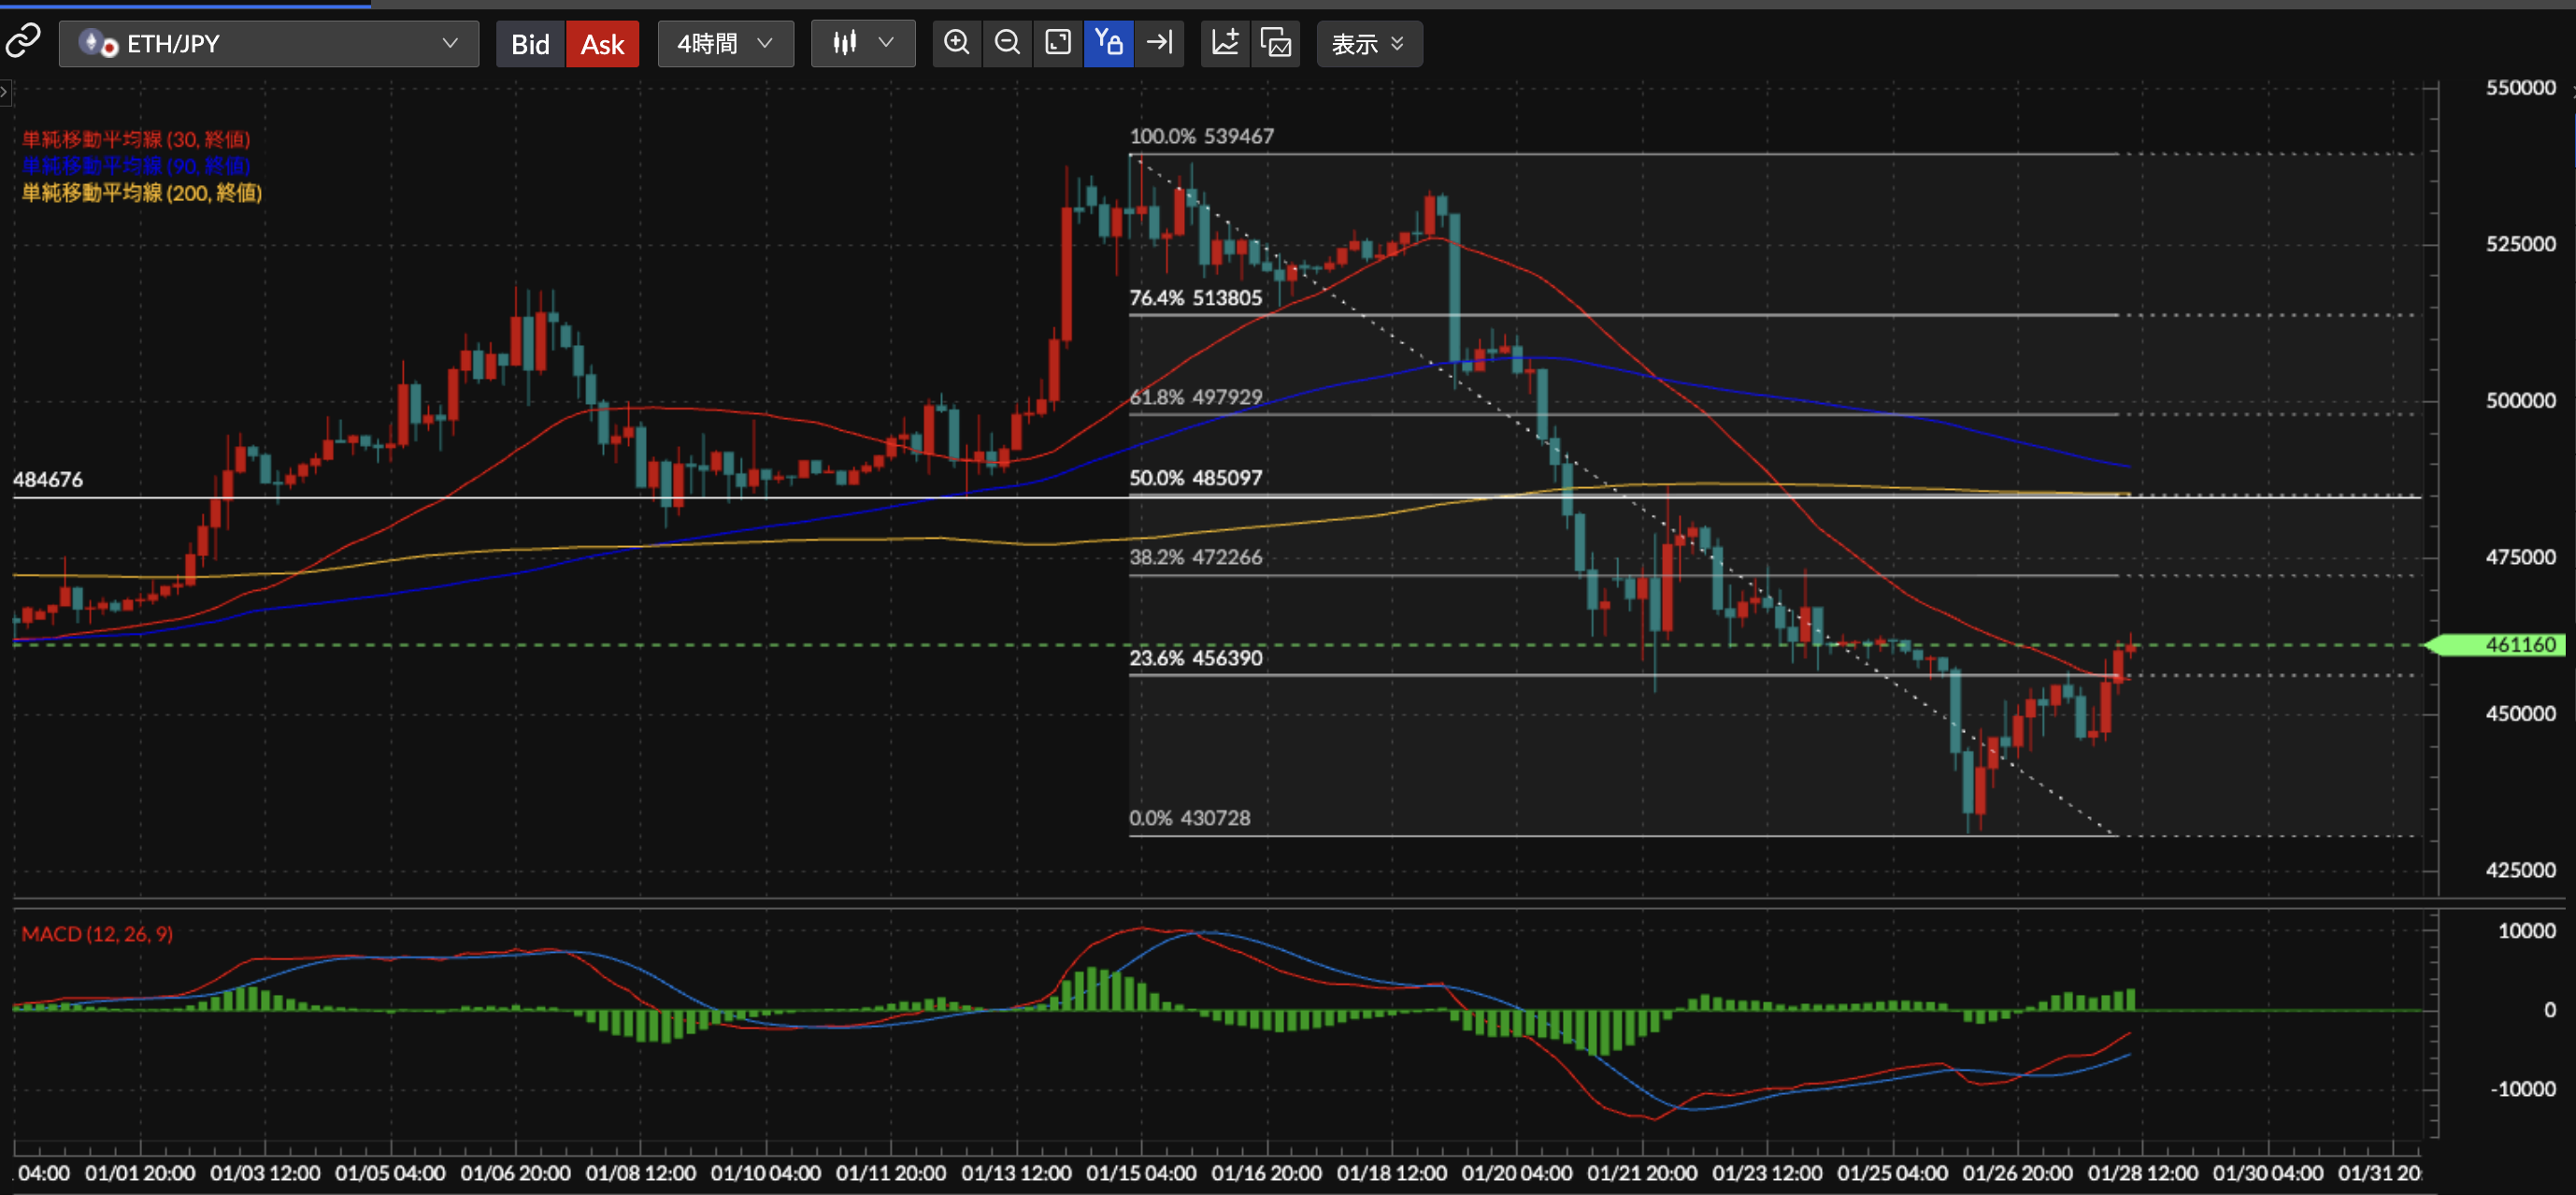Toggle the Y-axis lock button
The height and width of the screenshot is (1195, 2576).
point(1108,43)
